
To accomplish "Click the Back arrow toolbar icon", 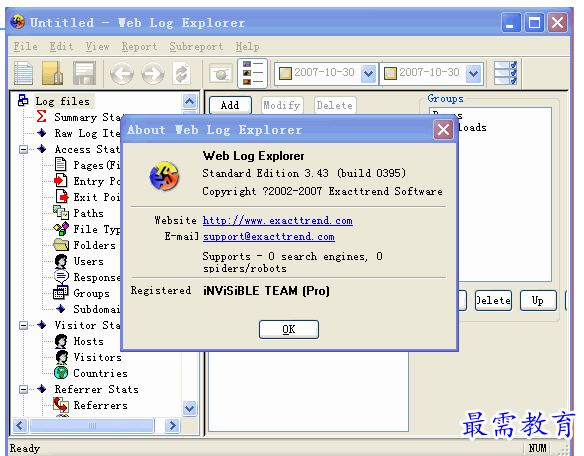I will pyautogui.click(x=122, y=73).
